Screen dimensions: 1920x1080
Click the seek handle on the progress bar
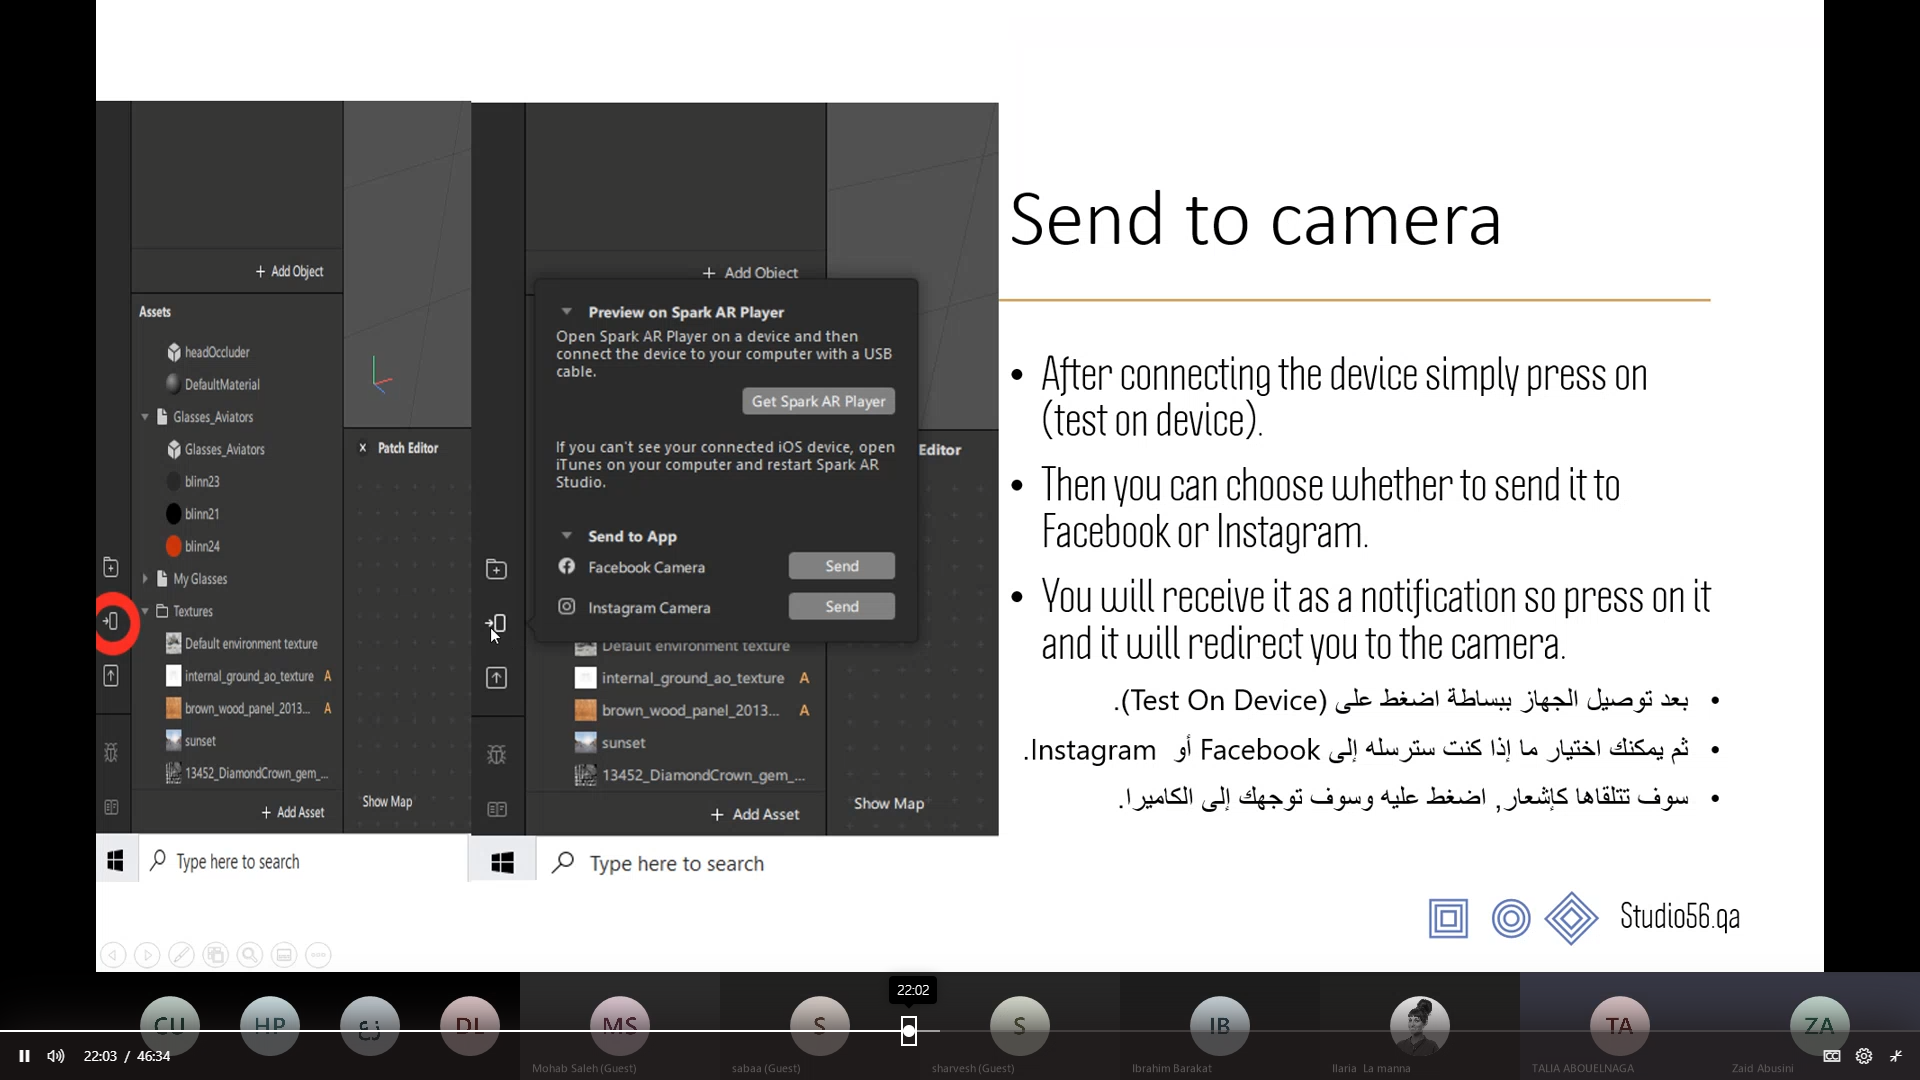pos(909,1031)
